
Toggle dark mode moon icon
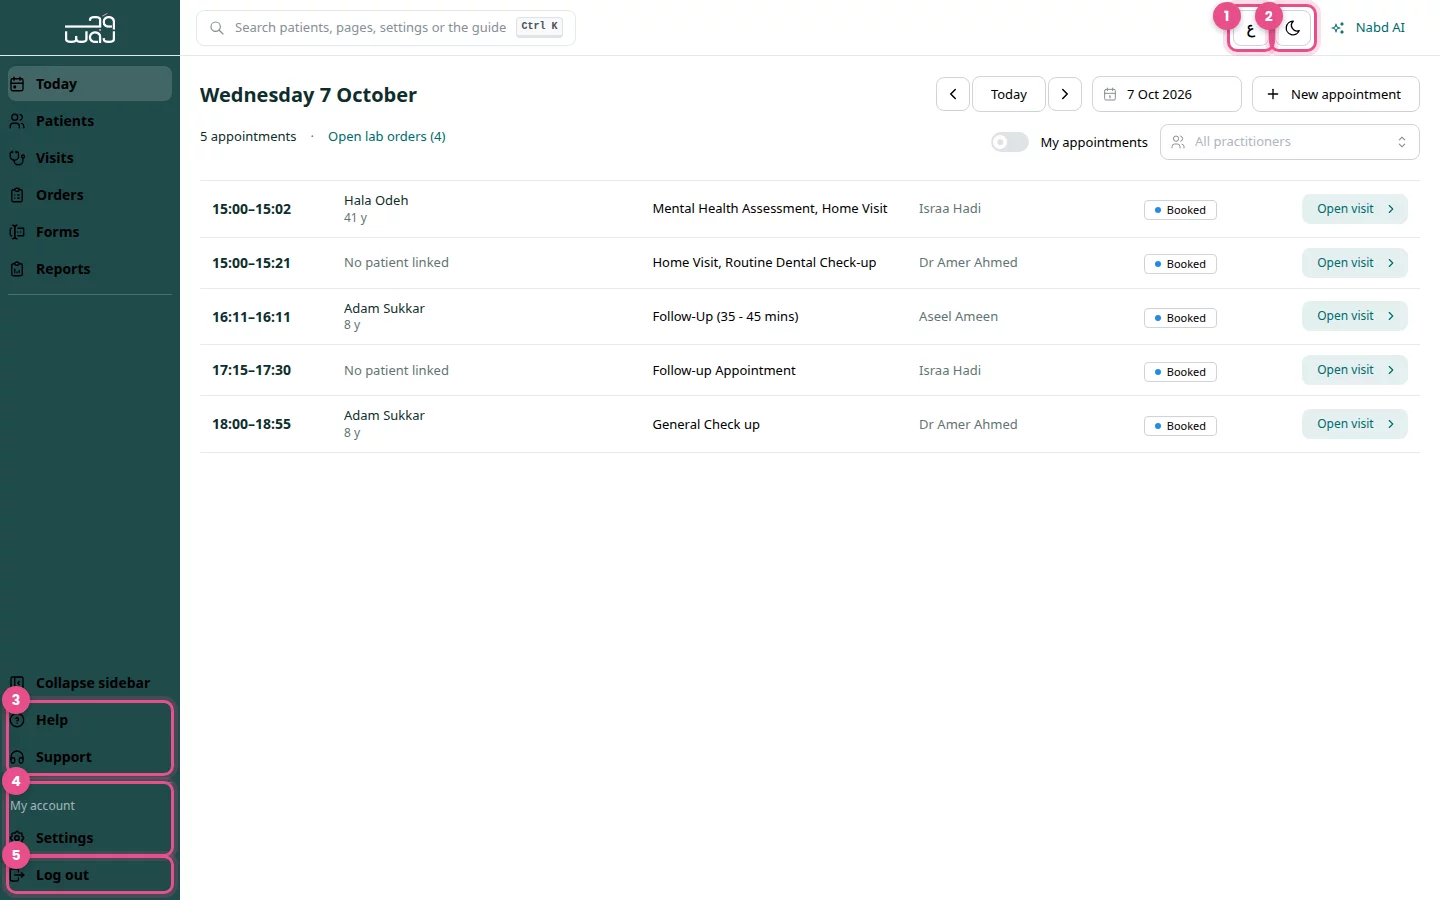pos(1293,29)
